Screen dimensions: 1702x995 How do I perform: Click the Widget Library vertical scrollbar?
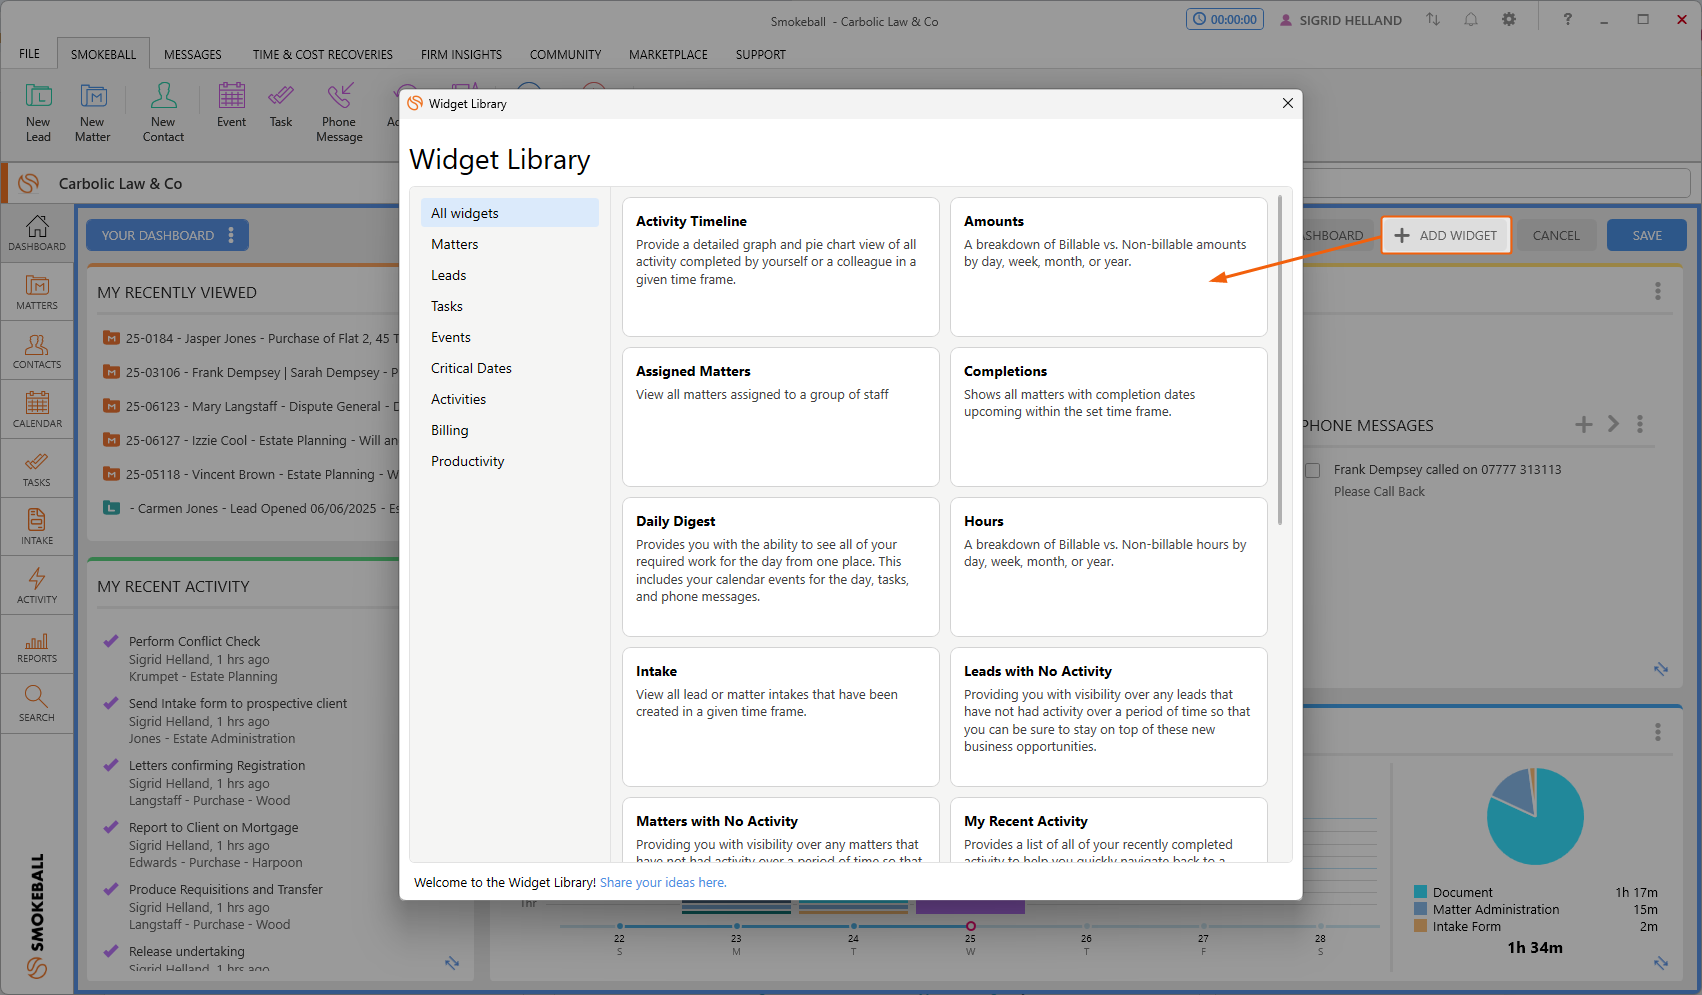[1280, 360]
